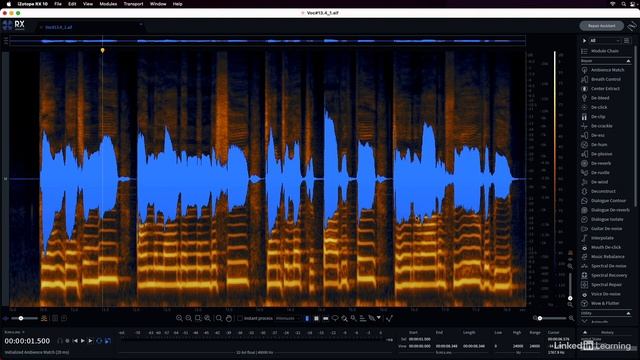The height and width of the screenshot is (360, 640).
Task: Open the Guitar De-noise module
Action: coord(603,229)
